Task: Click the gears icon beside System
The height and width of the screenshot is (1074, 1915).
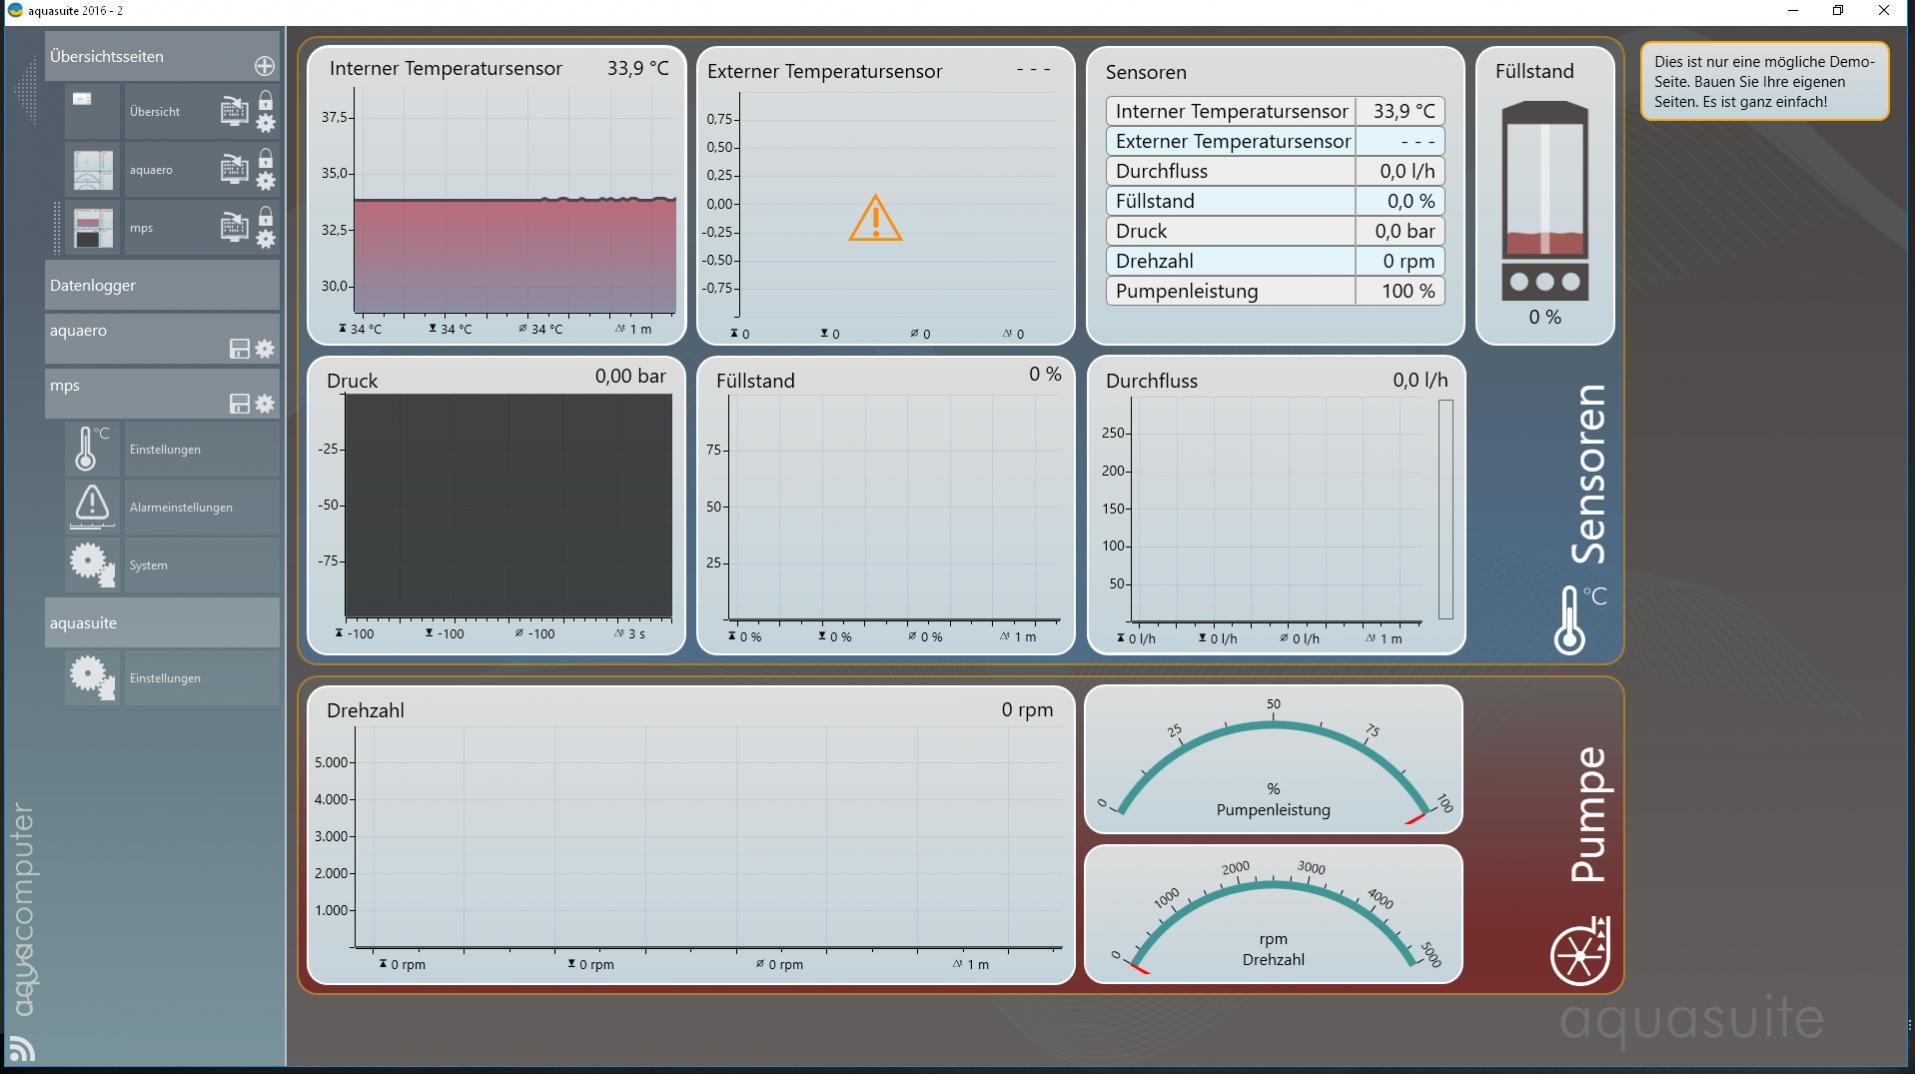Action: tap(92, 565)
